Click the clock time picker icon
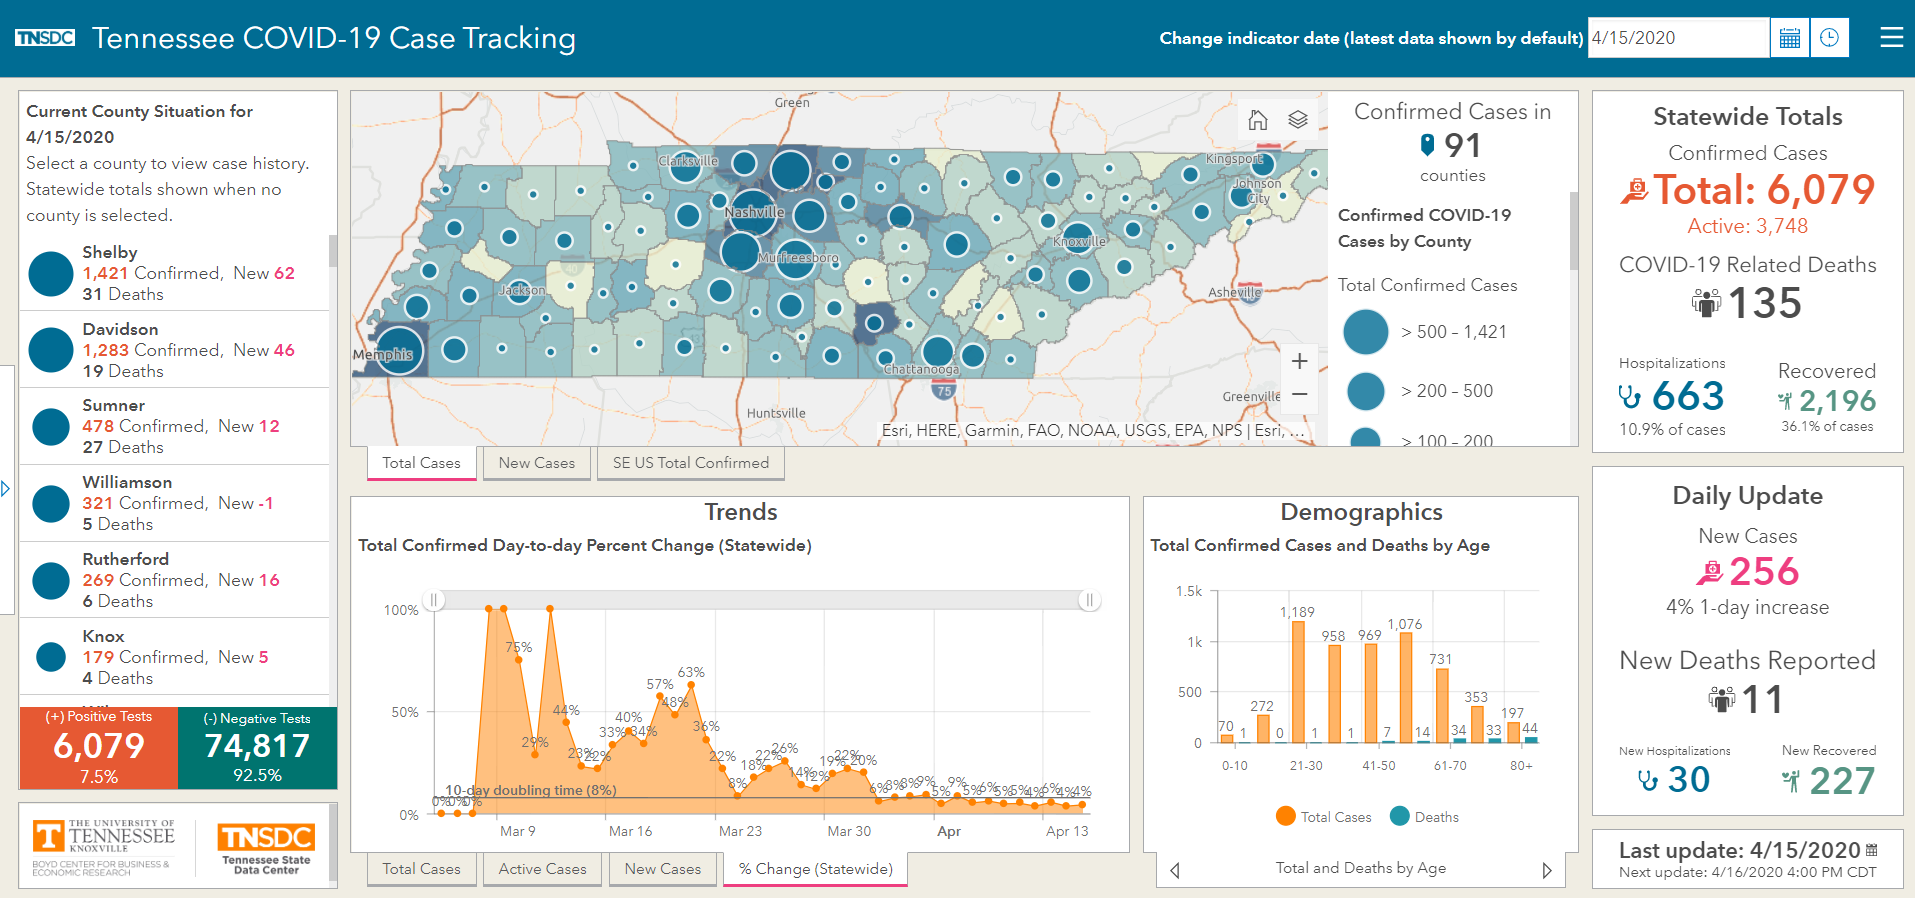This screenshot has width=1915, height=898. [1829, 38]
